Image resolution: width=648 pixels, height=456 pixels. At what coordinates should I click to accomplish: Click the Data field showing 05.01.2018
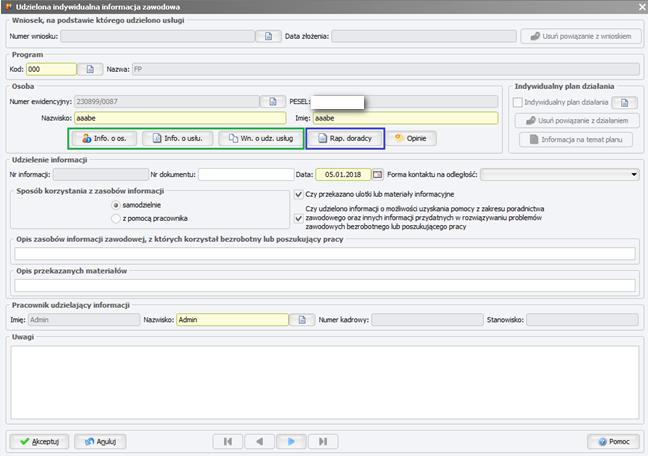click(x=343, y=174)
